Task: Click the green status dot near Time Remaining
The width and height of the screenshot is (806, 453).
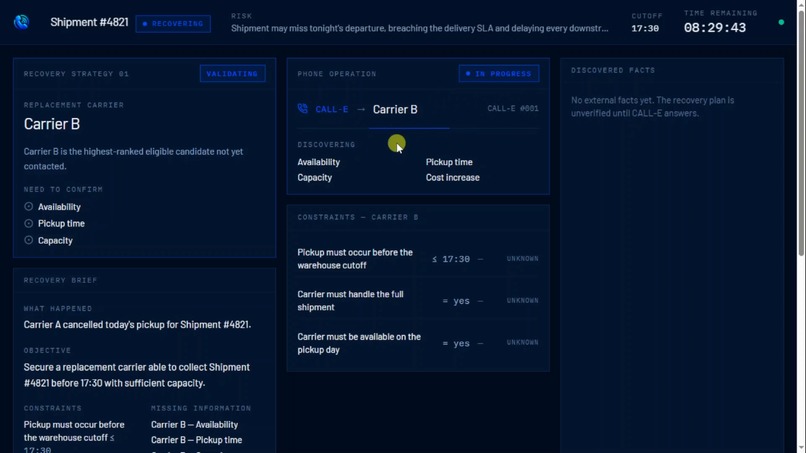Action: [x=781, y=22]
